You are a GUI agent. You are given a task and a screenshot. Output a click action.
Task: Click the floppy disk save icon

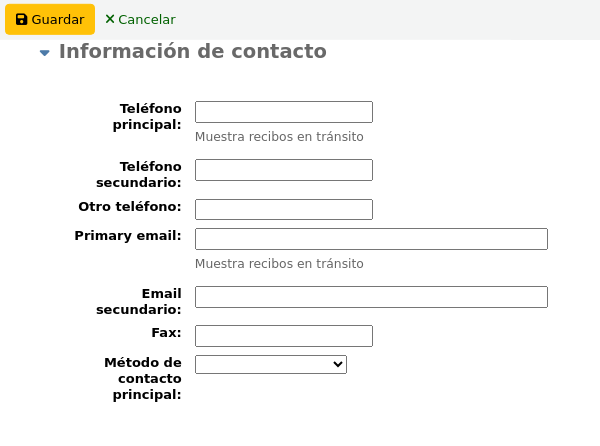point(22,19)
